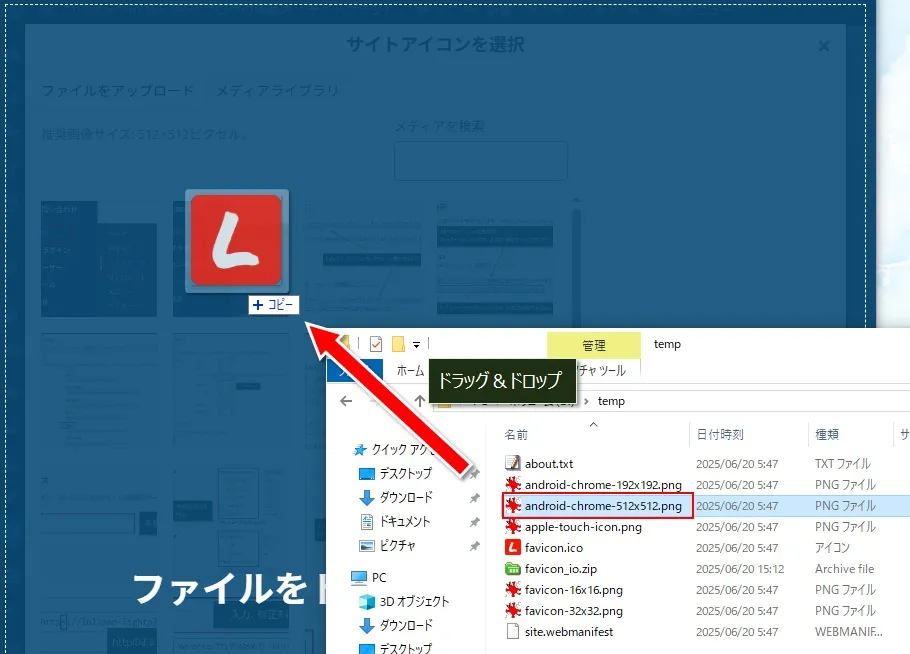
Task: Click the media library vertical scrollbar
Action: click(x=576, y=260)
